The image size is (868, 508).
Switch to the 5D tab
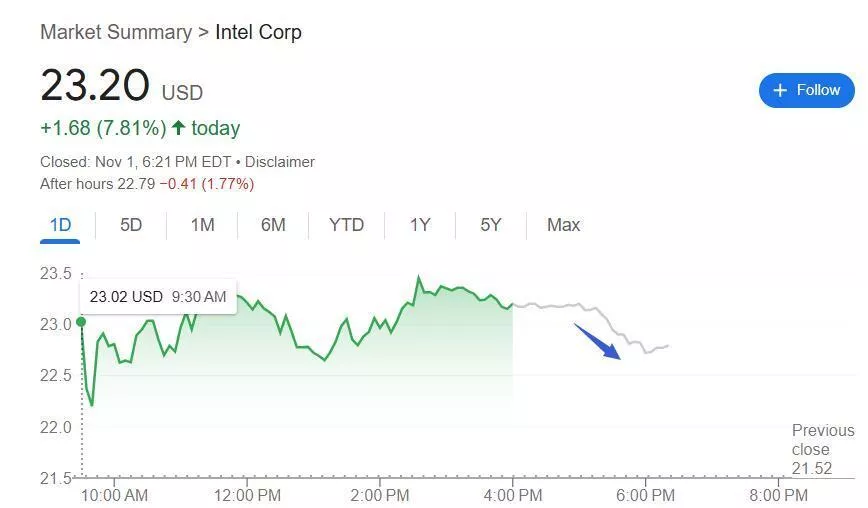131,225
